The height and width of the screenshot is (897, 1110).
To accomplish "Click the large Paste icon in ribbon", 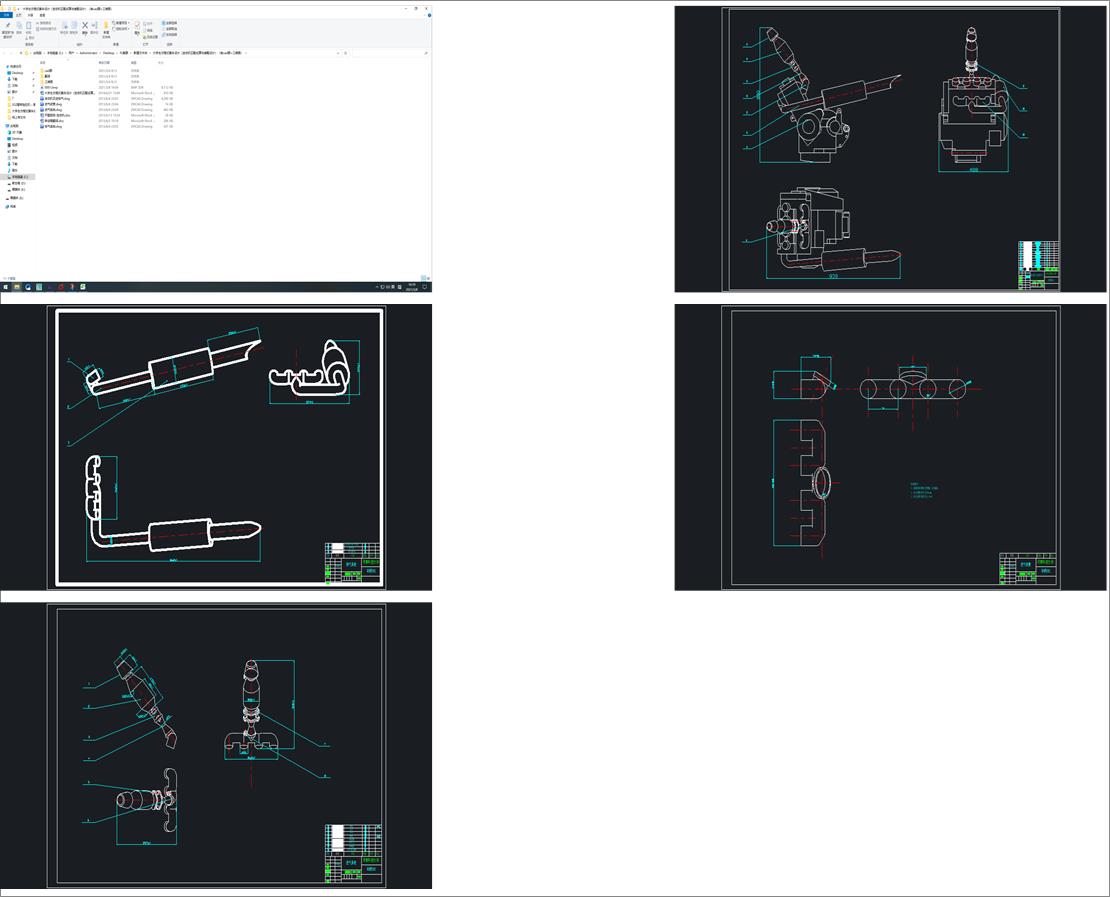I will 28,25.
